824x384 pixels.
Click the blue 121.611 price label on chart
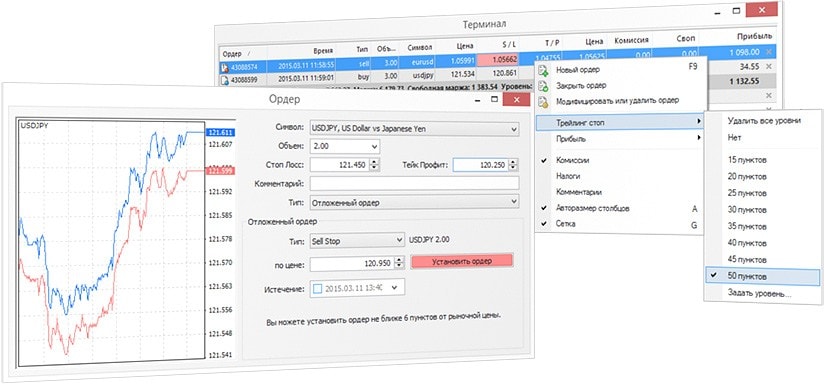221,133
